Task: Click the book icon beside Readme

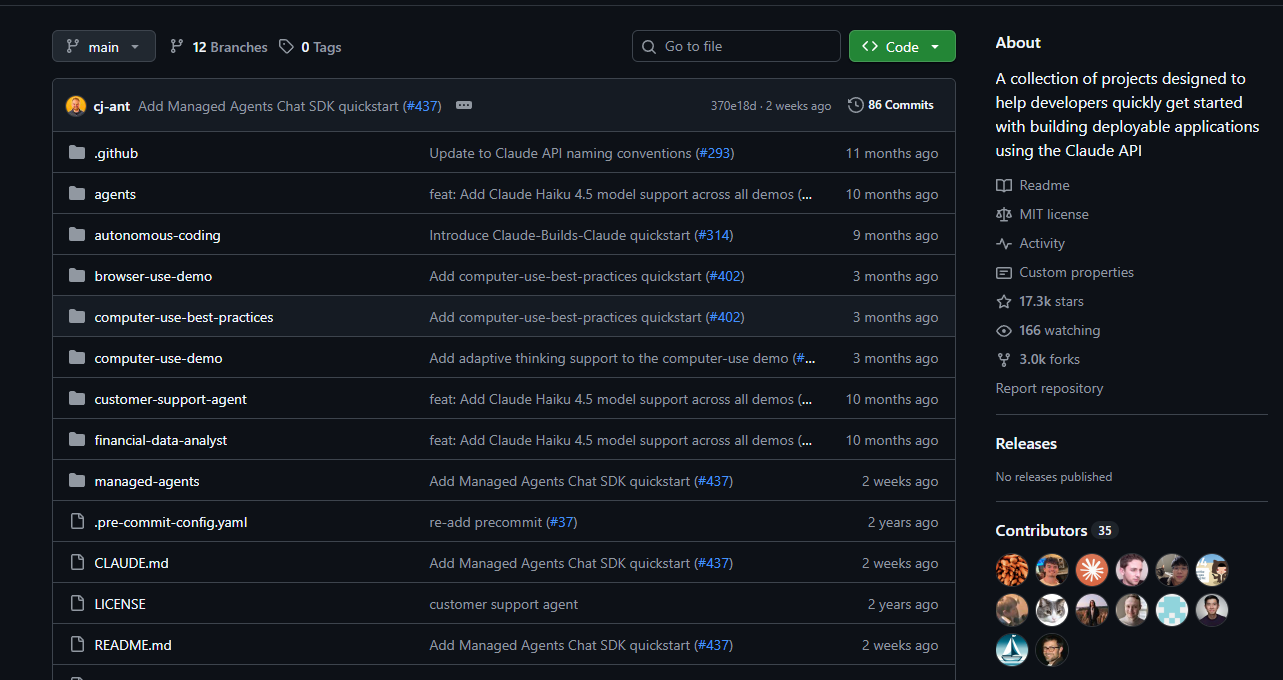Action: (1004, 185)
